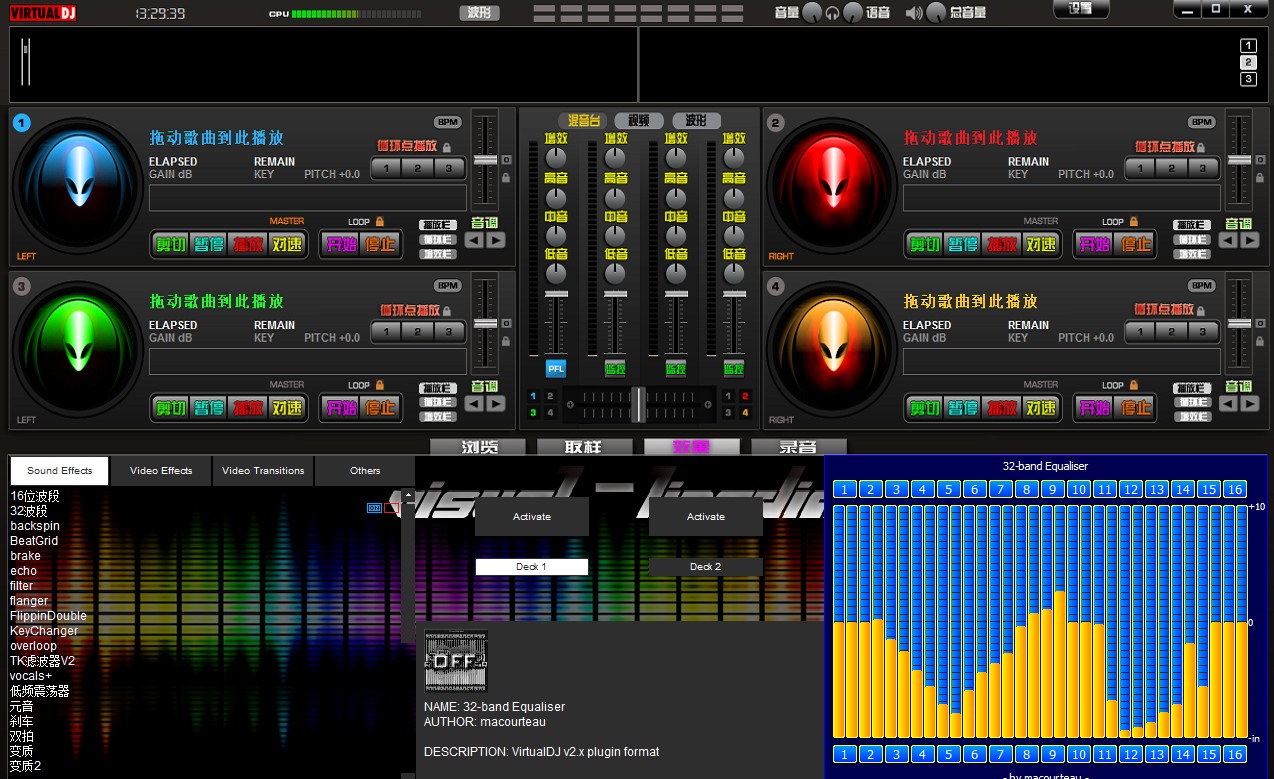Click deck 2 BPM button
Screen dimensions: 1274x779
click(1202, 122)
